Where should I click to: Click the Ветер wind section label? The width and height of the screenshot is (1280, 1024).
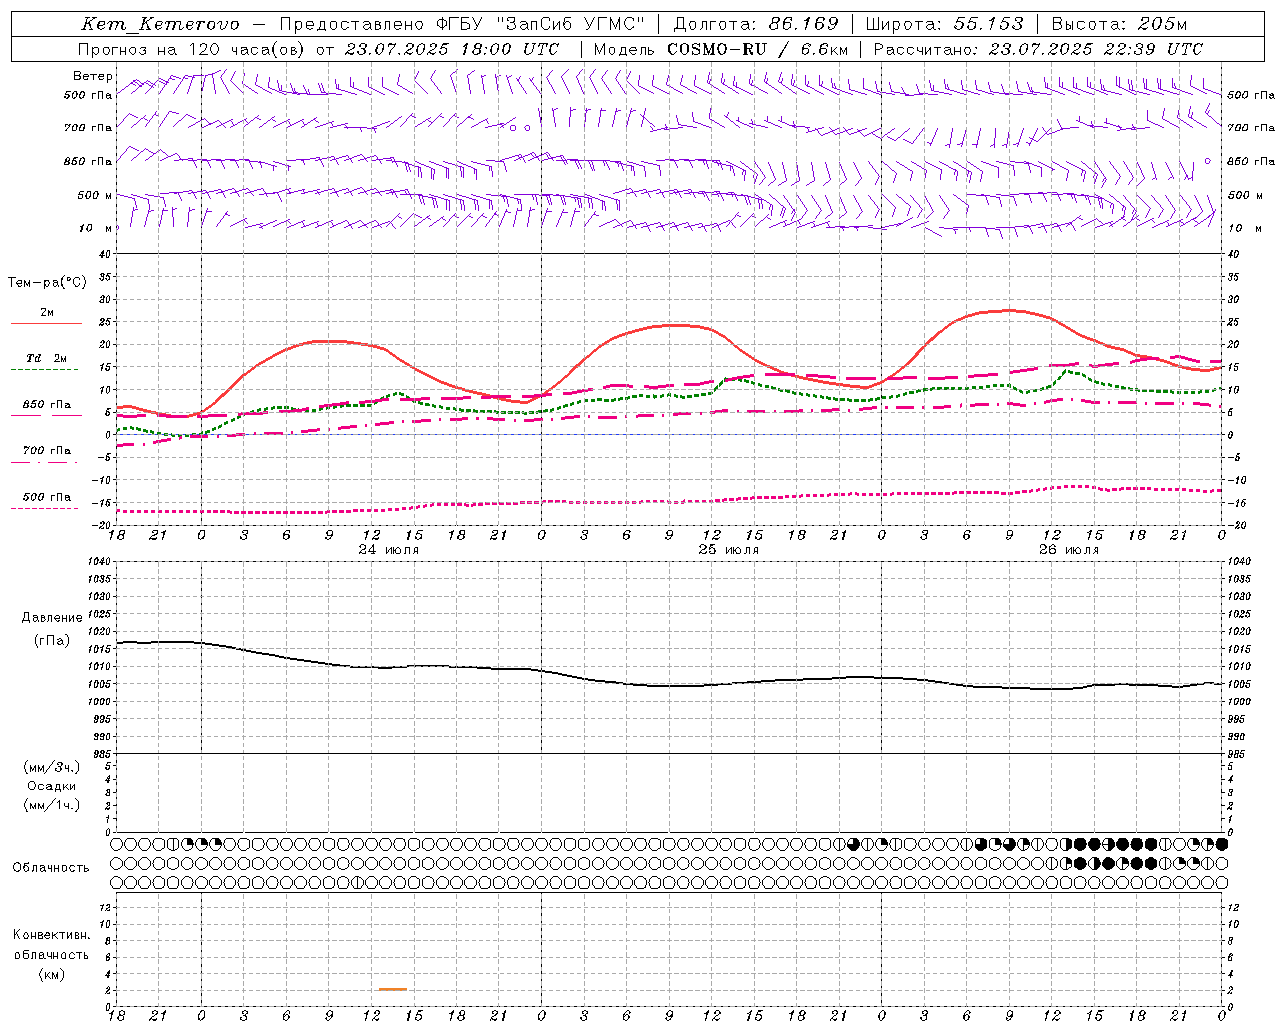tap(93, 76)
